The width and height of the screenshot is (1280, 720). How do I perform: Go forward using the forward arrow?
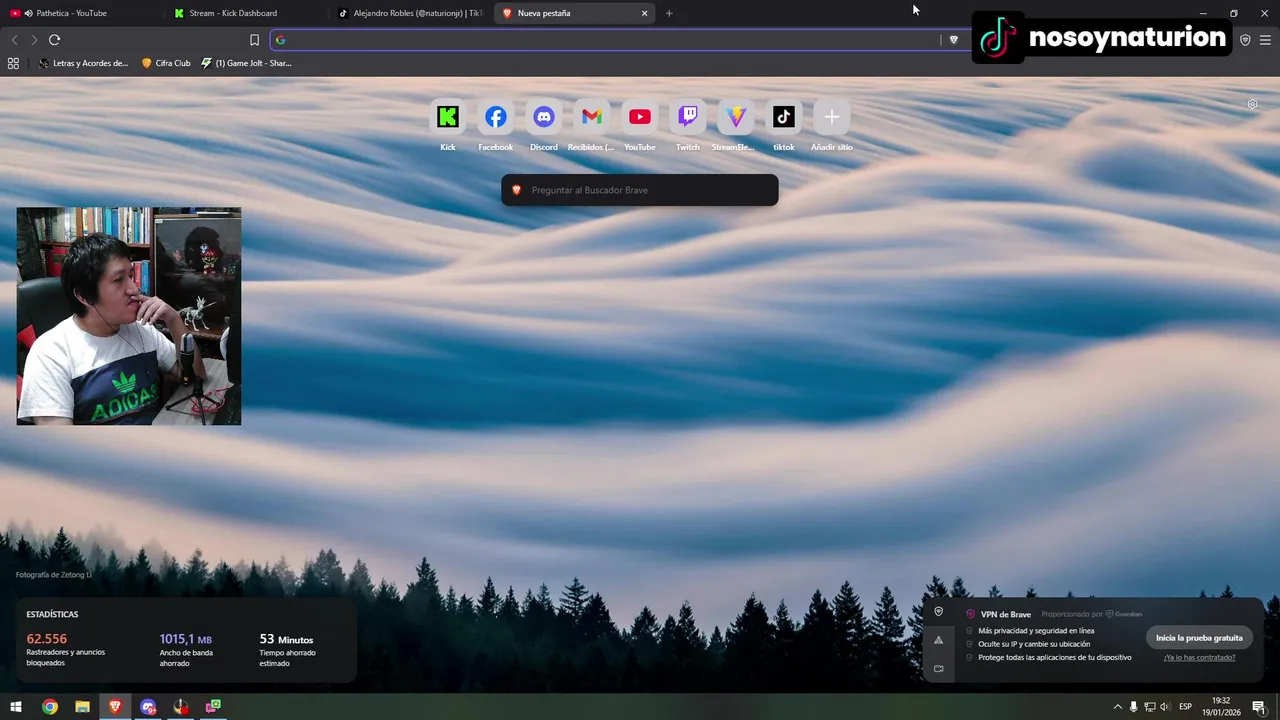click(34, 40)
